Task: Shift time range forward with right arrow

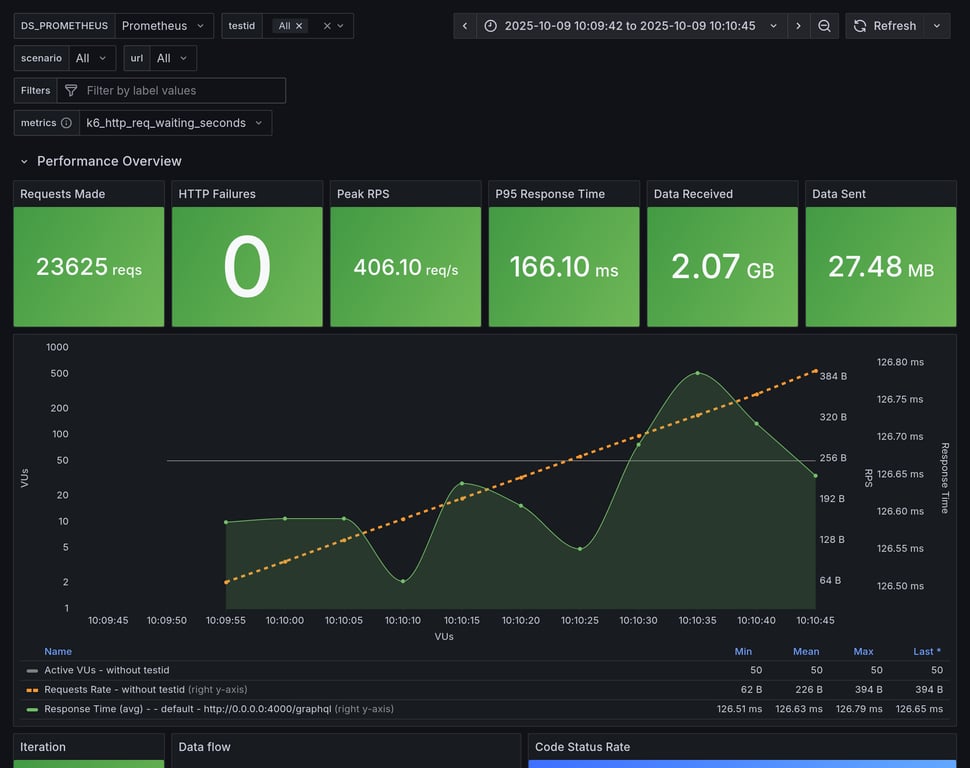Action: tap(798, 26)
